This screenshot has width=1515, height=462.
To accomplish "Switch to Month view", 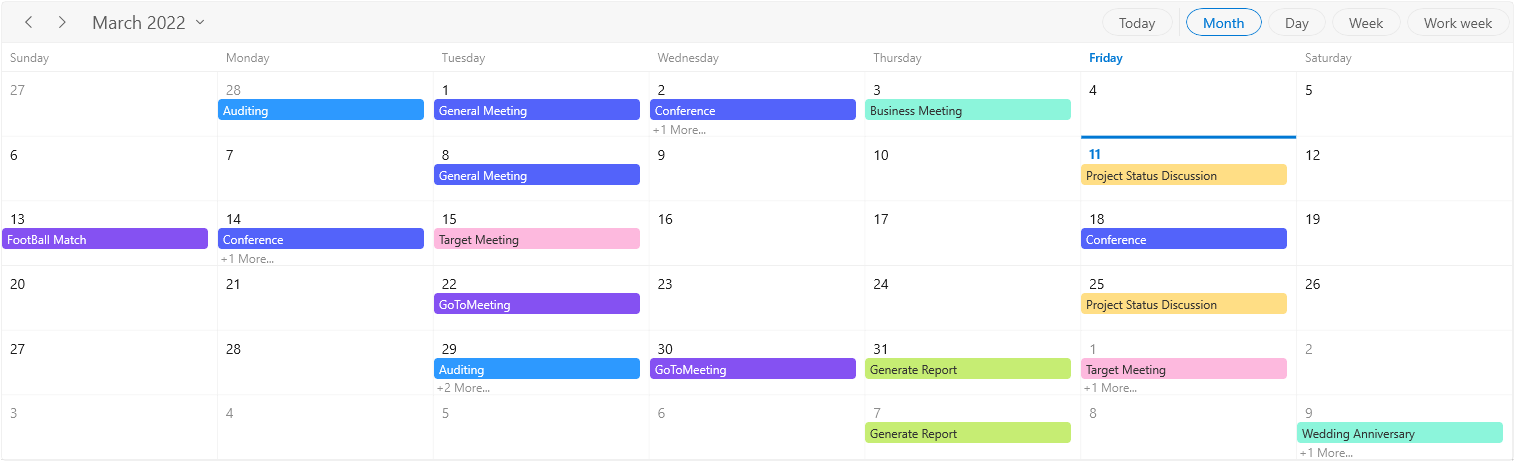I will [x=1223, y=23].
